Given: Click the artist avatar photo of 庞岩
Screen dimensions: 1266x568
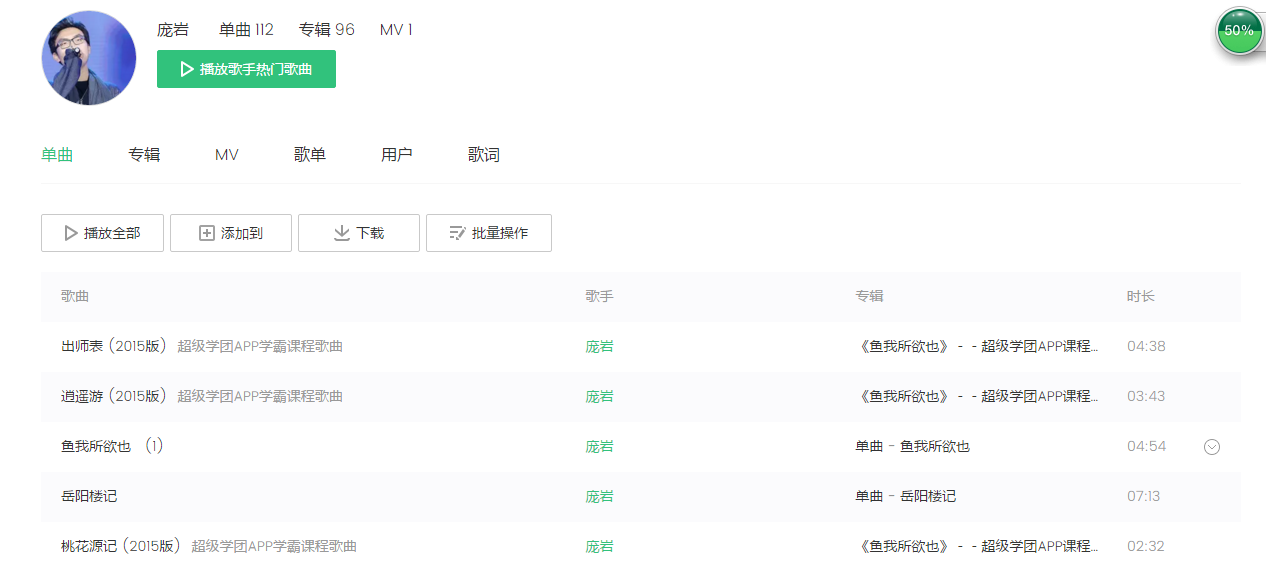Looking at the screenshot, I should pyautogui.click(x=89, y=58).
